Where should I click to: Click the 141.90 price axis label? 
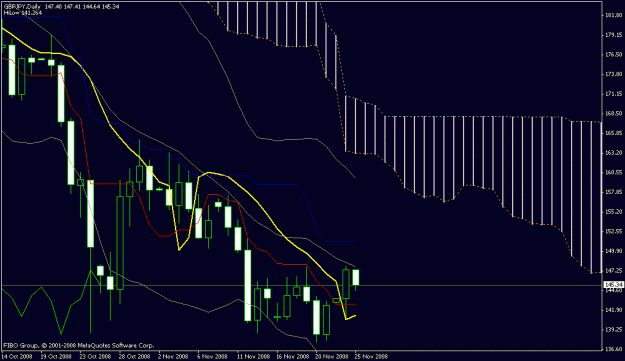pyautogui.click(x=614, y=310)
